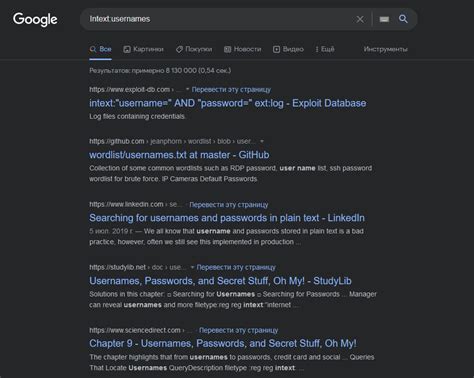The width and height of the screenshot is (474, 378).
Task: Switch to the Новости tab
Action: pyautogui.click(x=242, y=49)
